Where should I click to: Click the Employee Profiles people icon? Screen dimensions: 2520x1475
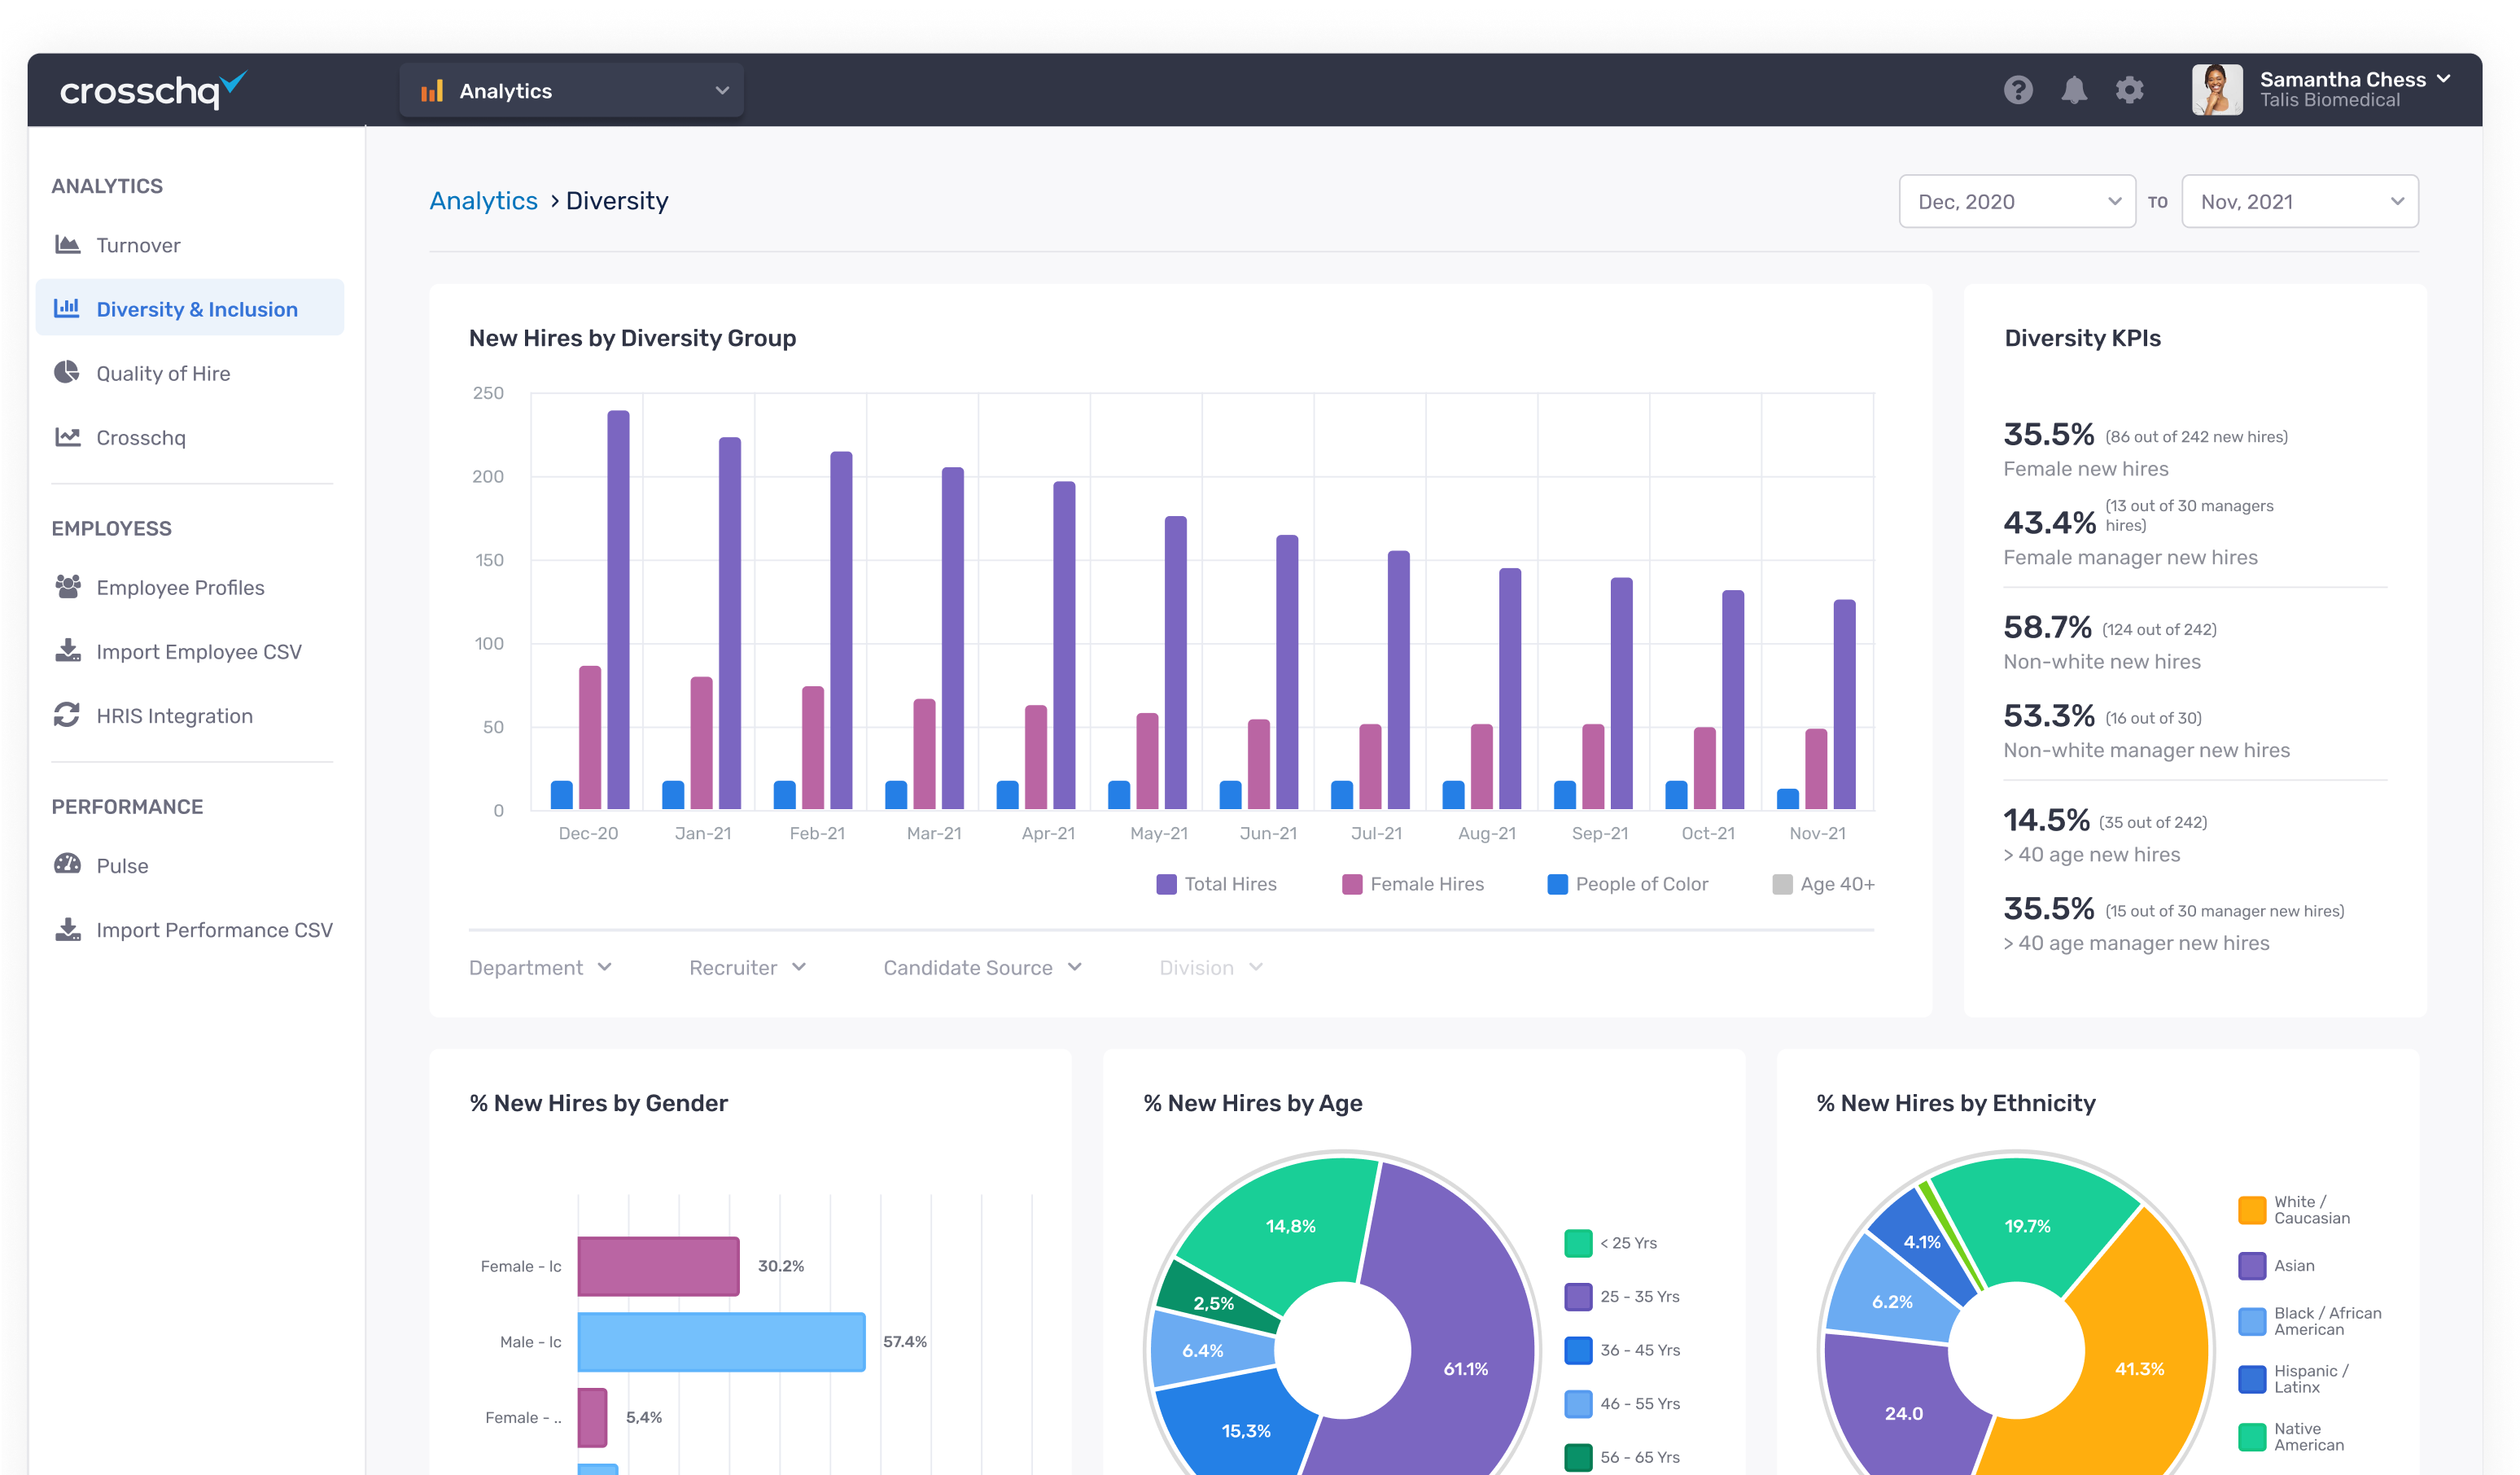67,587
